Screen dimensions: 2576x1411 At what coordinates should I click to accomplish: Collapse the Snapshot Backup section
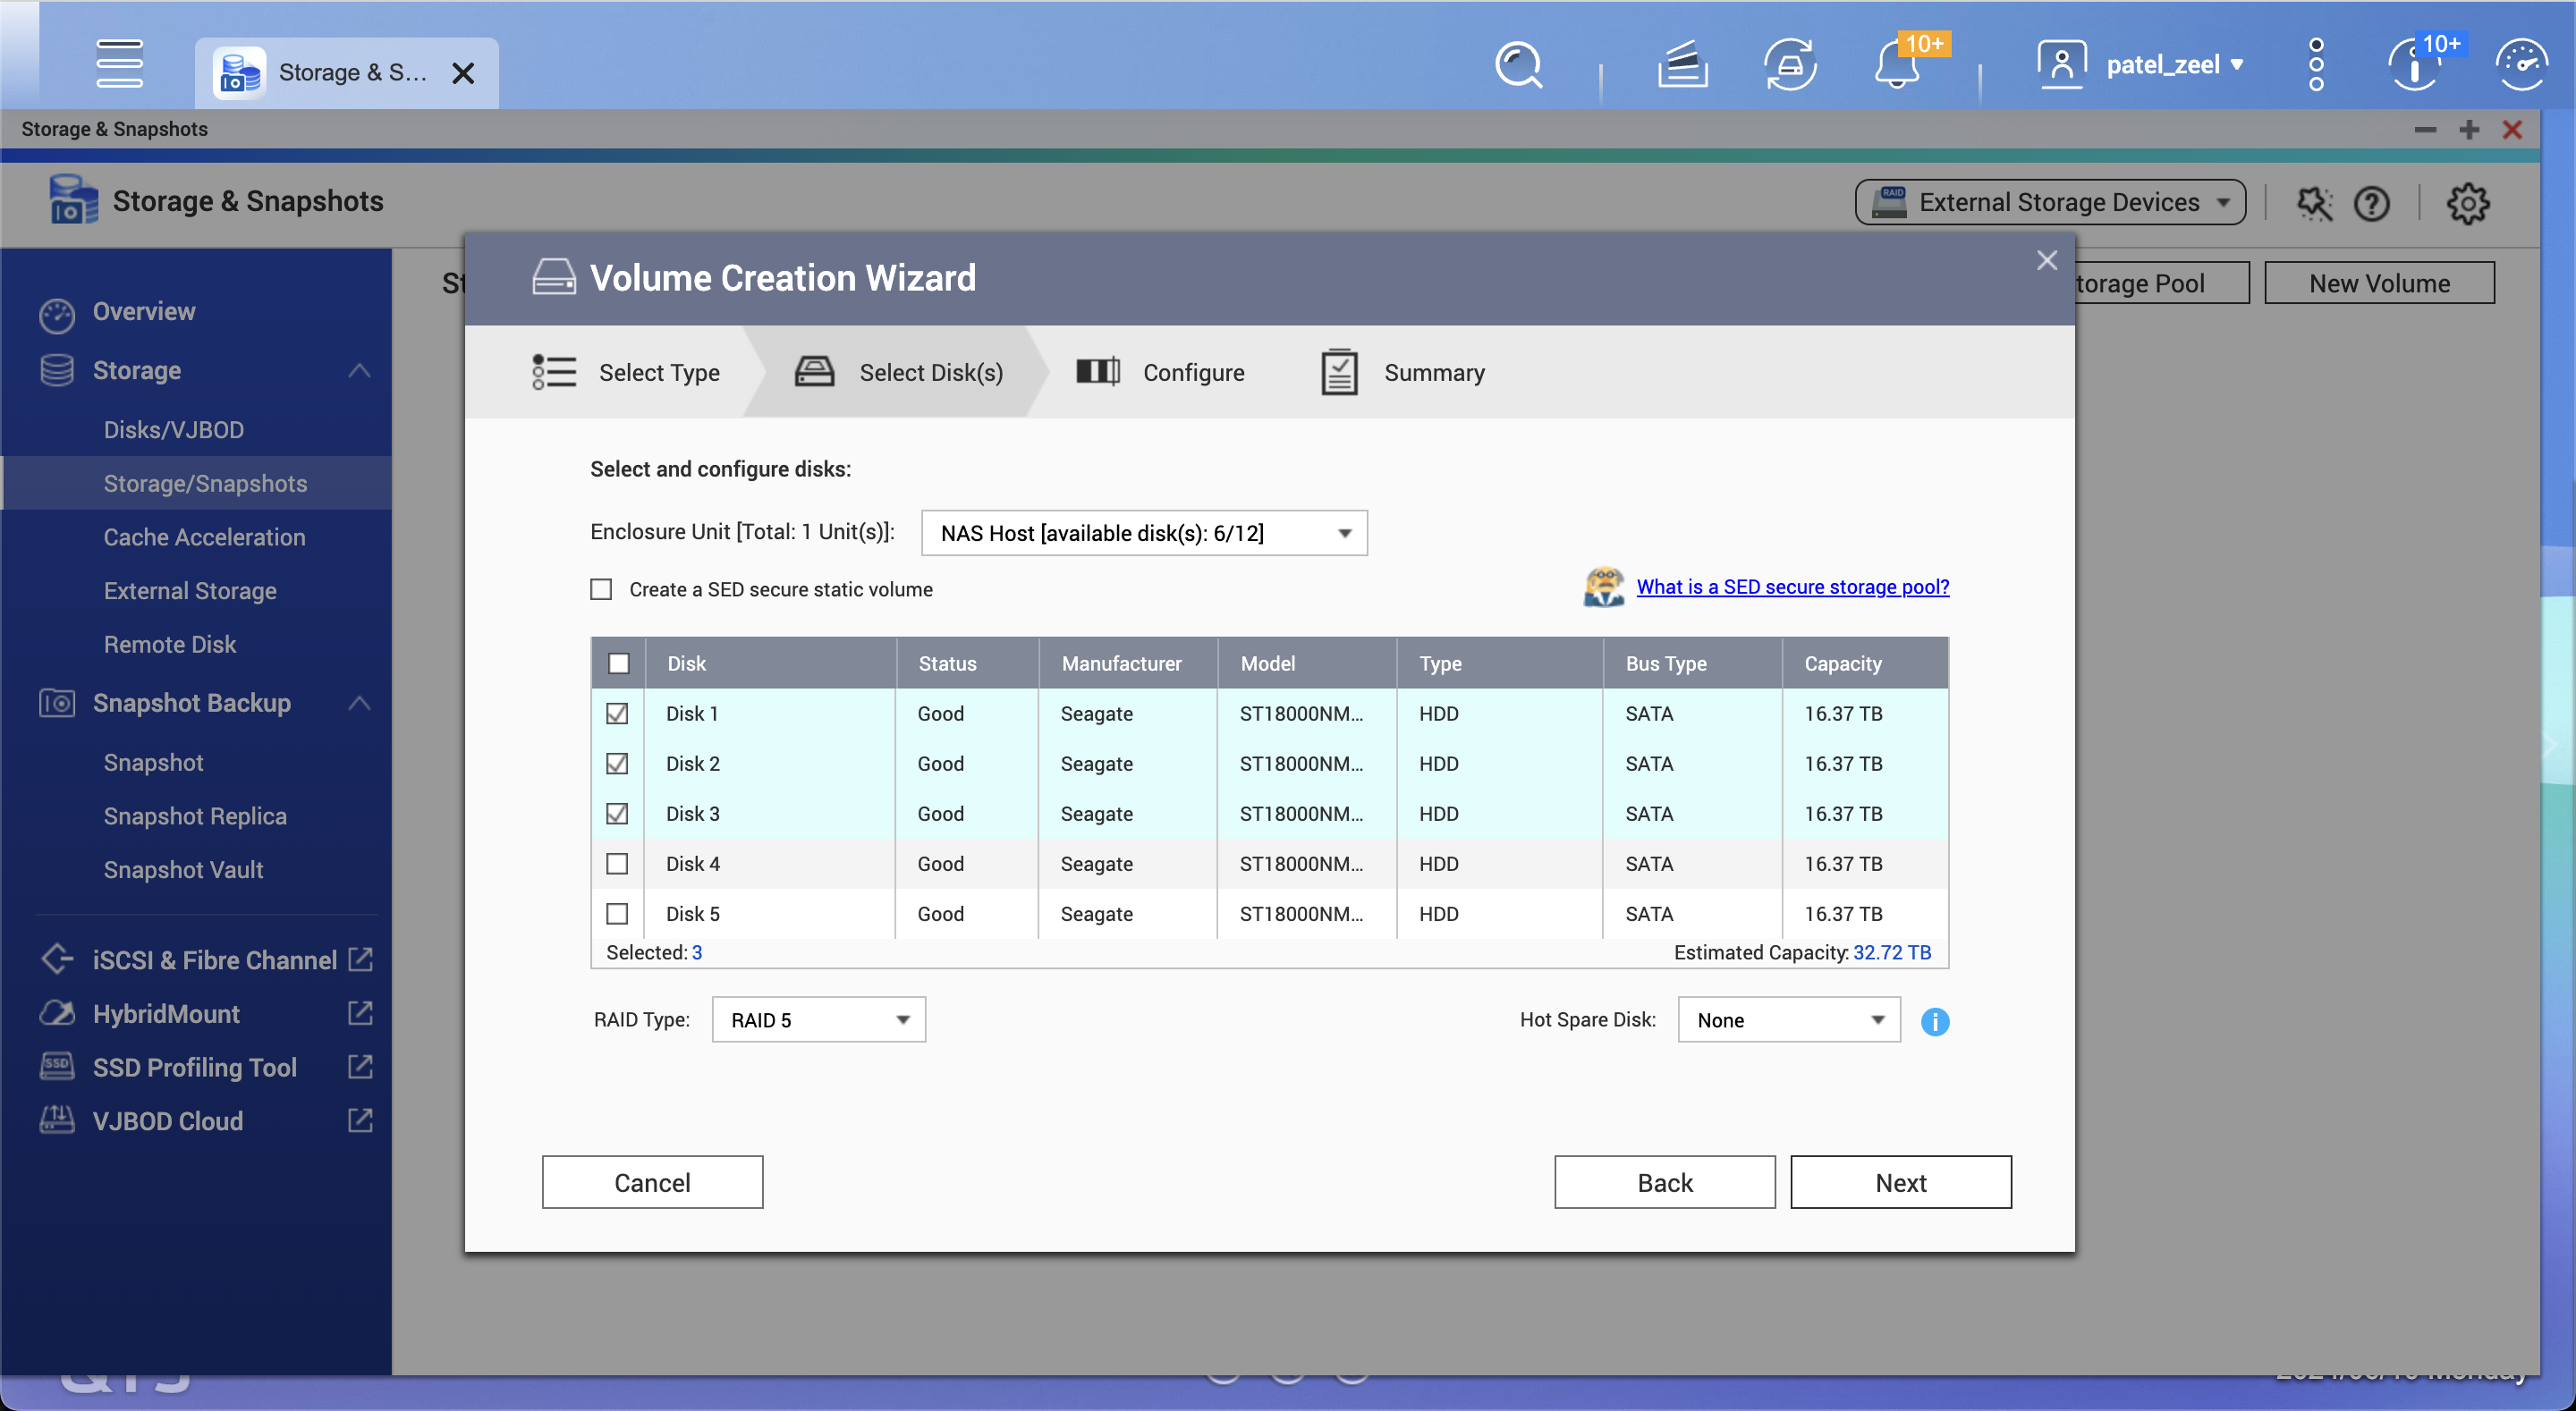[x=359, y=703]
